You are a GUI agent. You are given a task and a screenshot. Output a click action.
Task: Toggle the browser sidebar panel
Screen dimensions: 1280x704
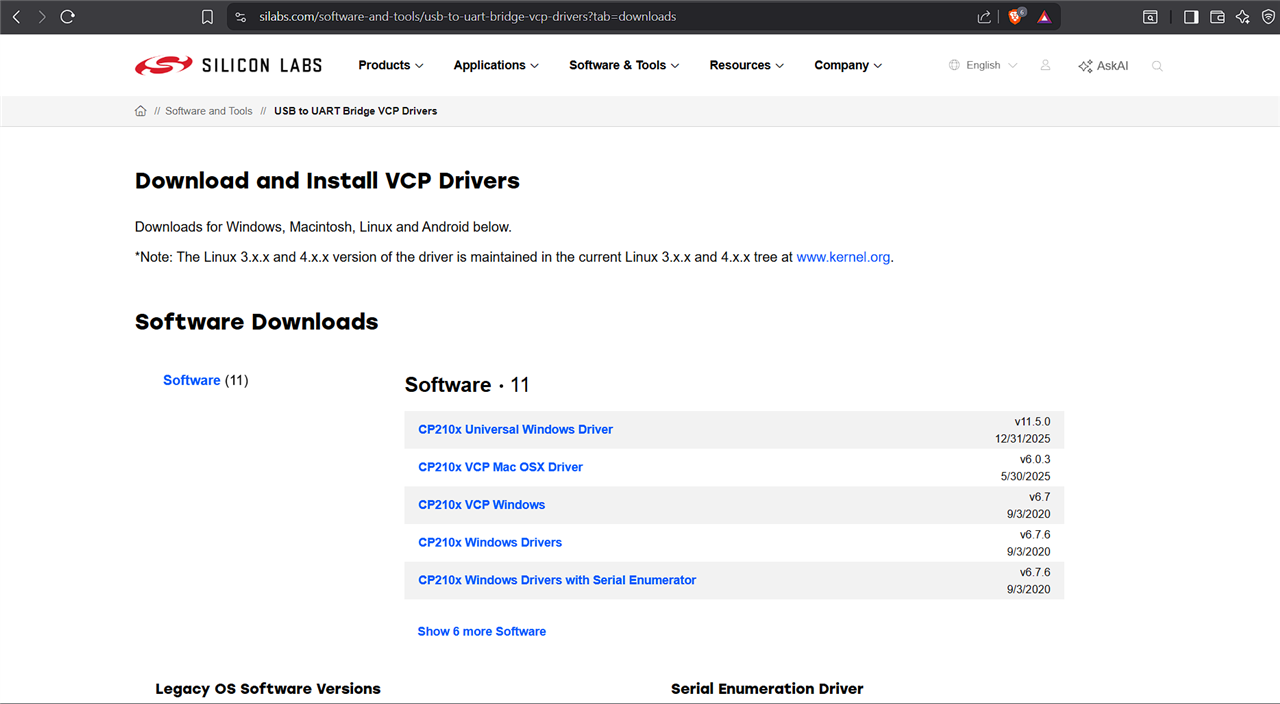1191,17
